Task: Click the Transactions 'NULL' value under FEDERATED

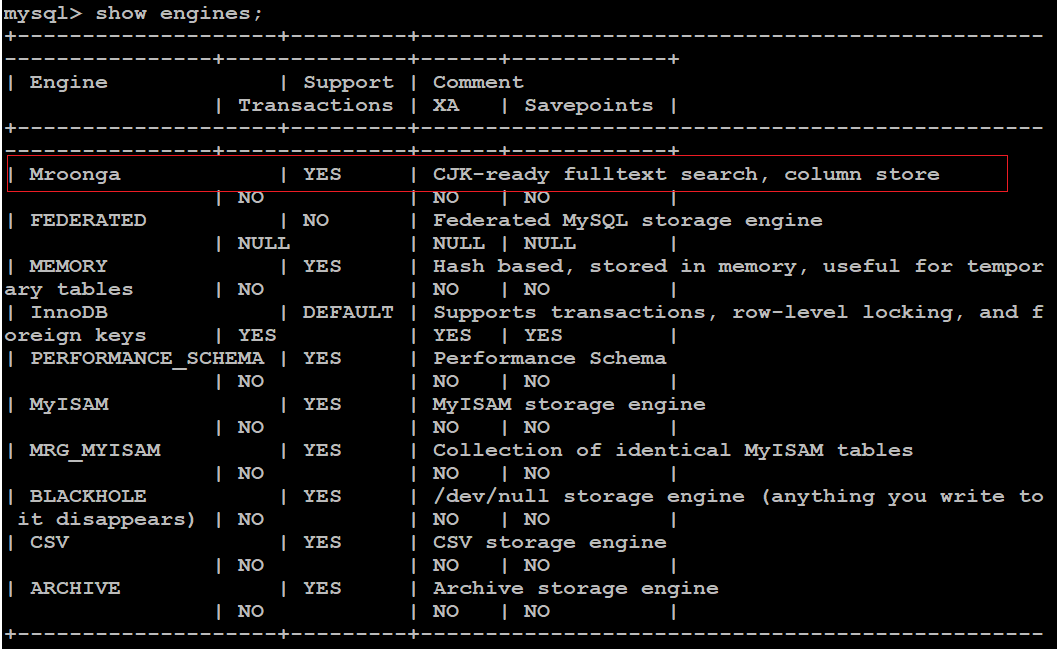Action: point(264,243)
